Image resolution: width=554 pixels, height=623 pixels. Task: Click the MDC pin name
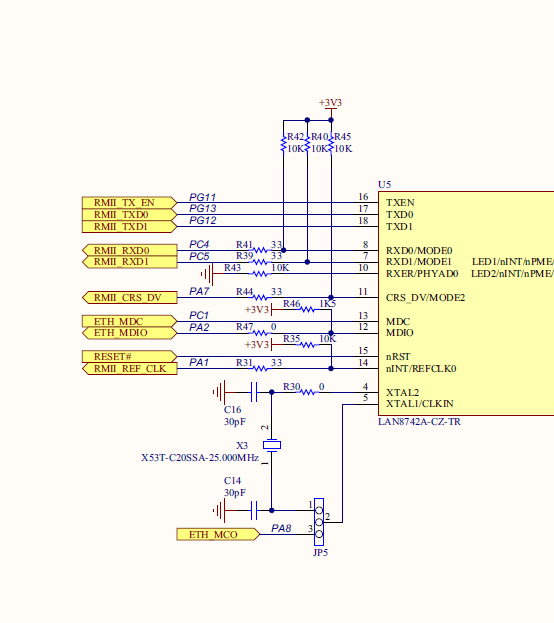(398, 321)
